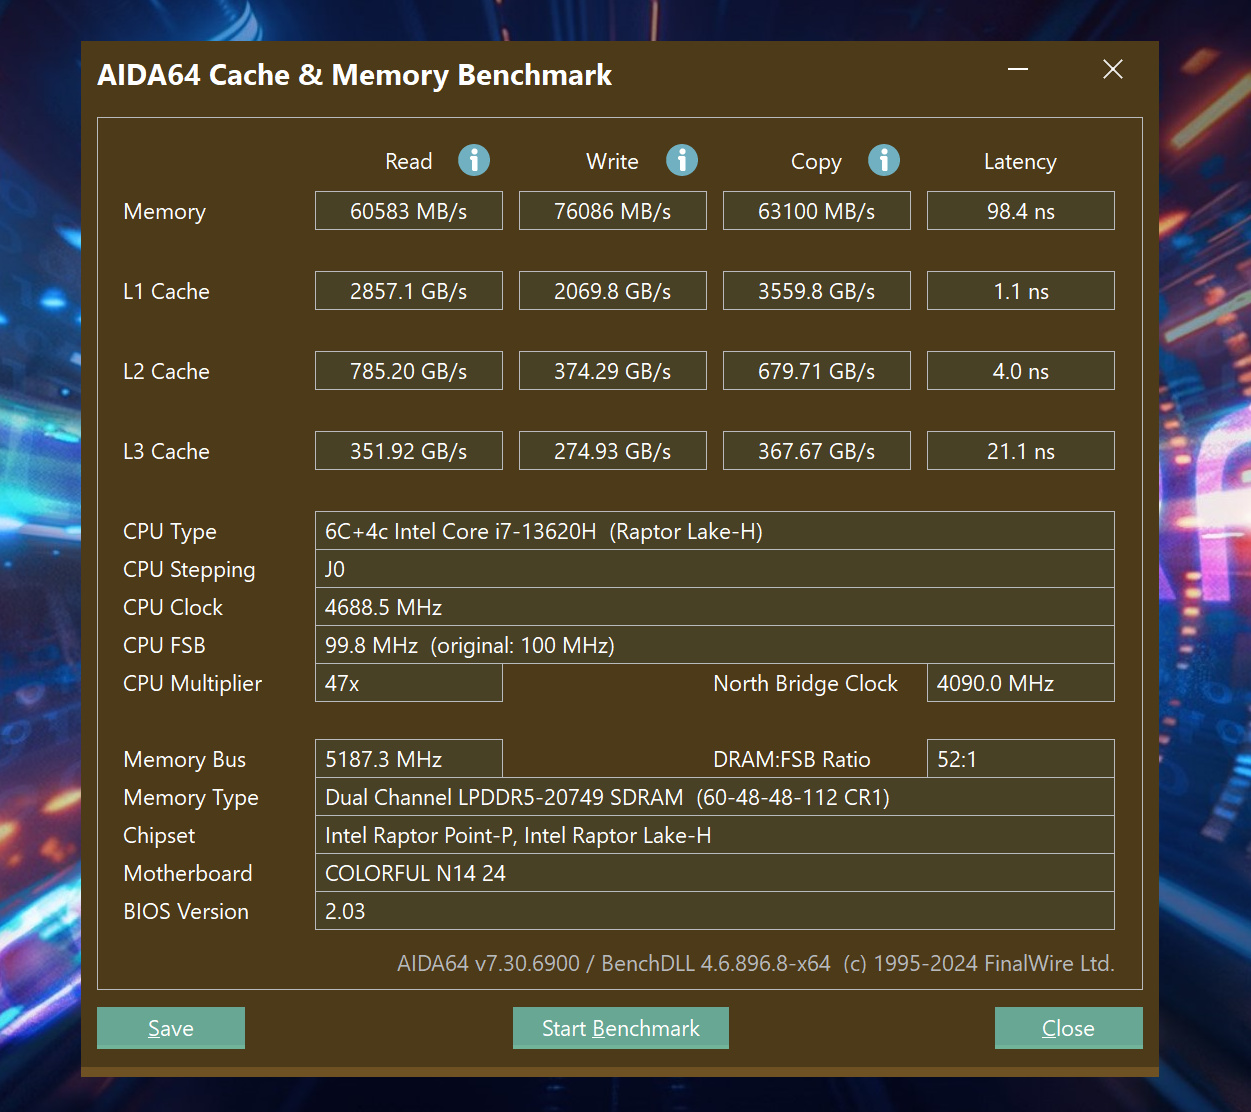The height and width of the screenshot is (1112, 1251).
Task: Click the AIDA64 Cache & Memory Benchmark title
Action: [354, 75]
